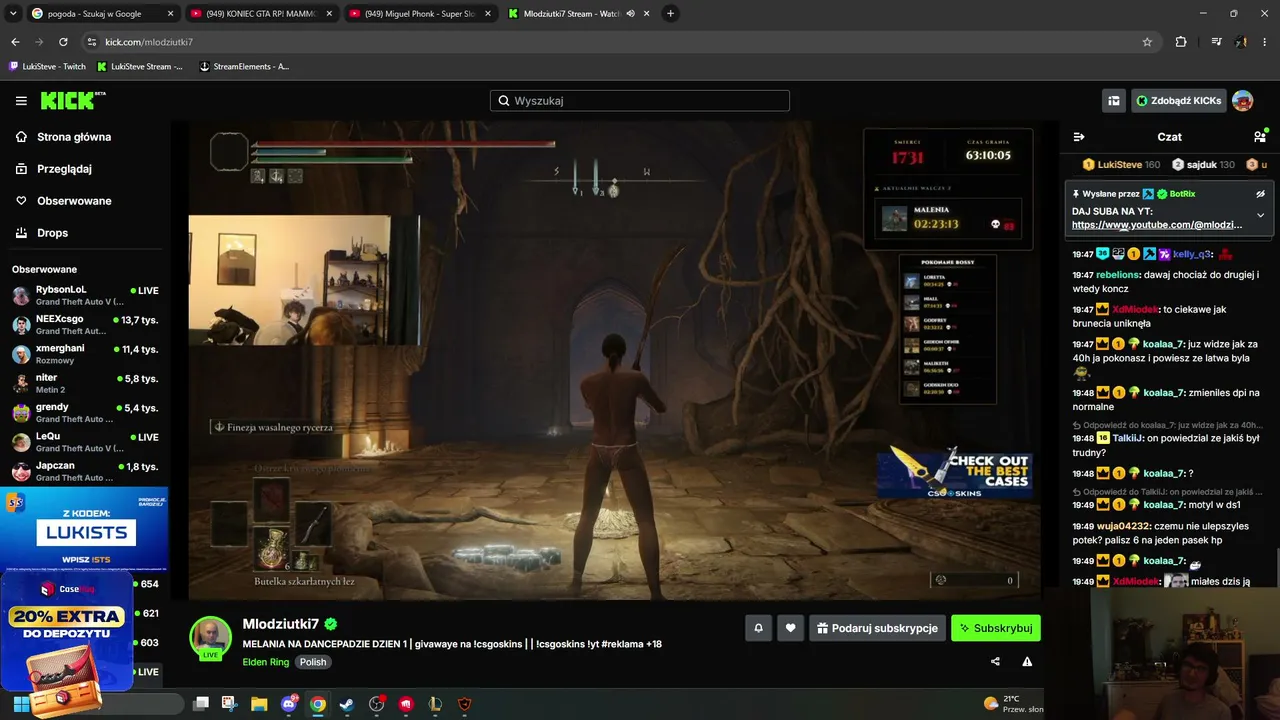Screen dimensions: 1280x720
Task: Open the Windows Start menu
Action: (21, 704)
